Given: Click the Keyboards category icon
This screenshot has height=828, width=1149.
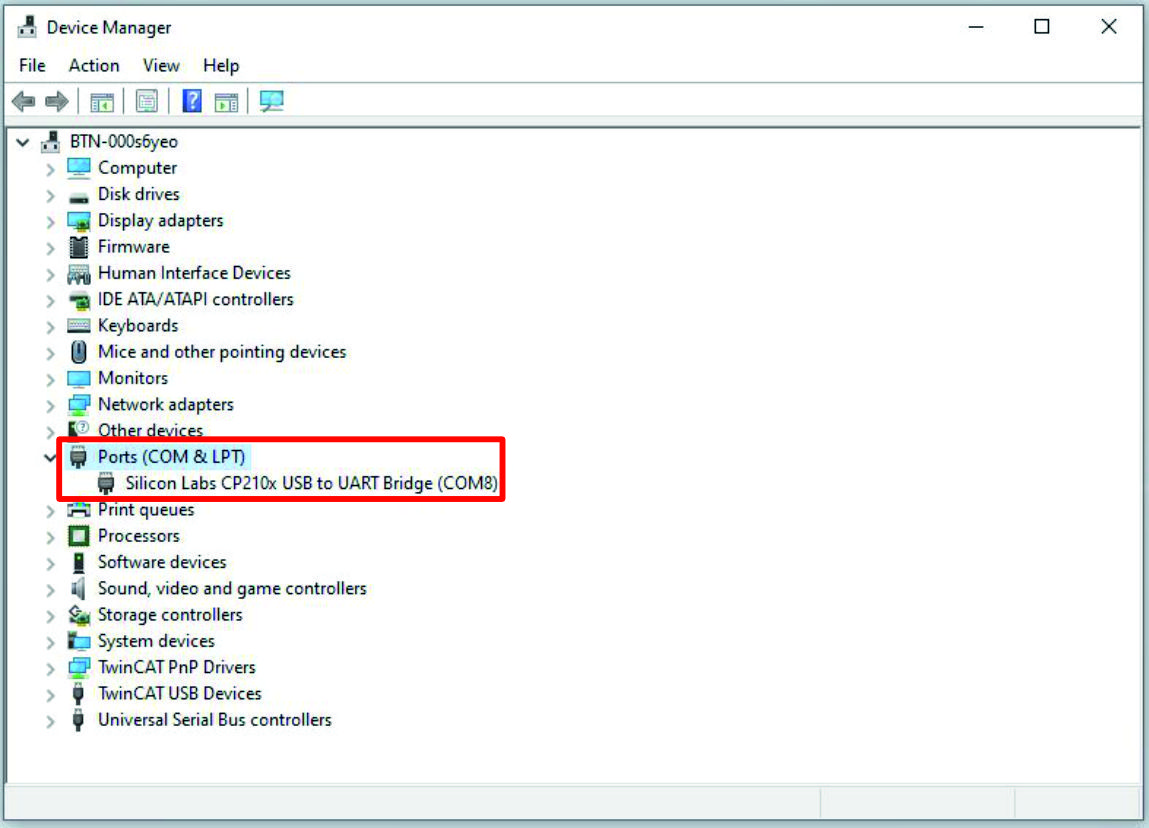Looking at the screenshot, I should (78, 325).
